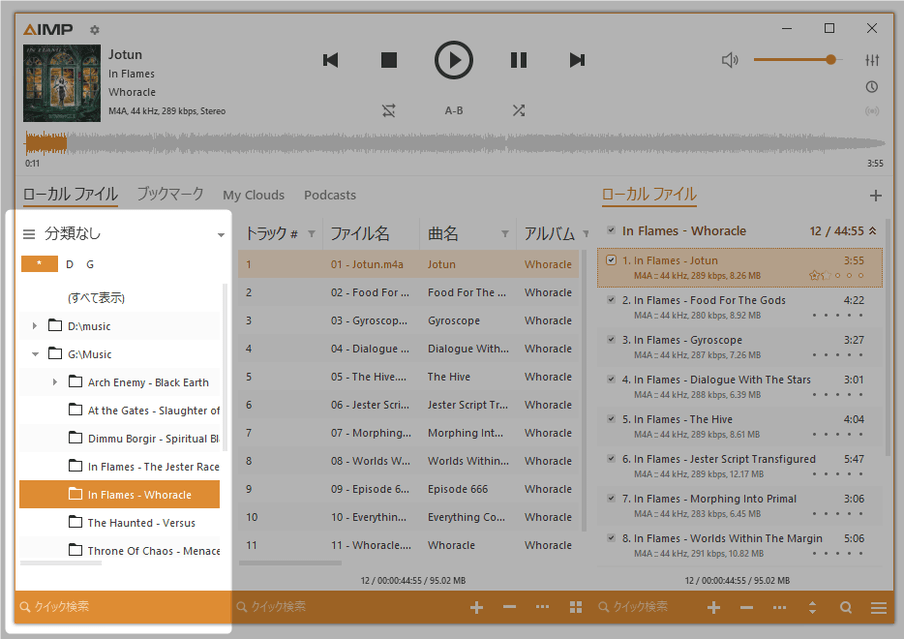This screenshot has height=639, width=904.
Task: Switch to the My Clouds tab
Action: pyautogui.click(x=254, y=195)
